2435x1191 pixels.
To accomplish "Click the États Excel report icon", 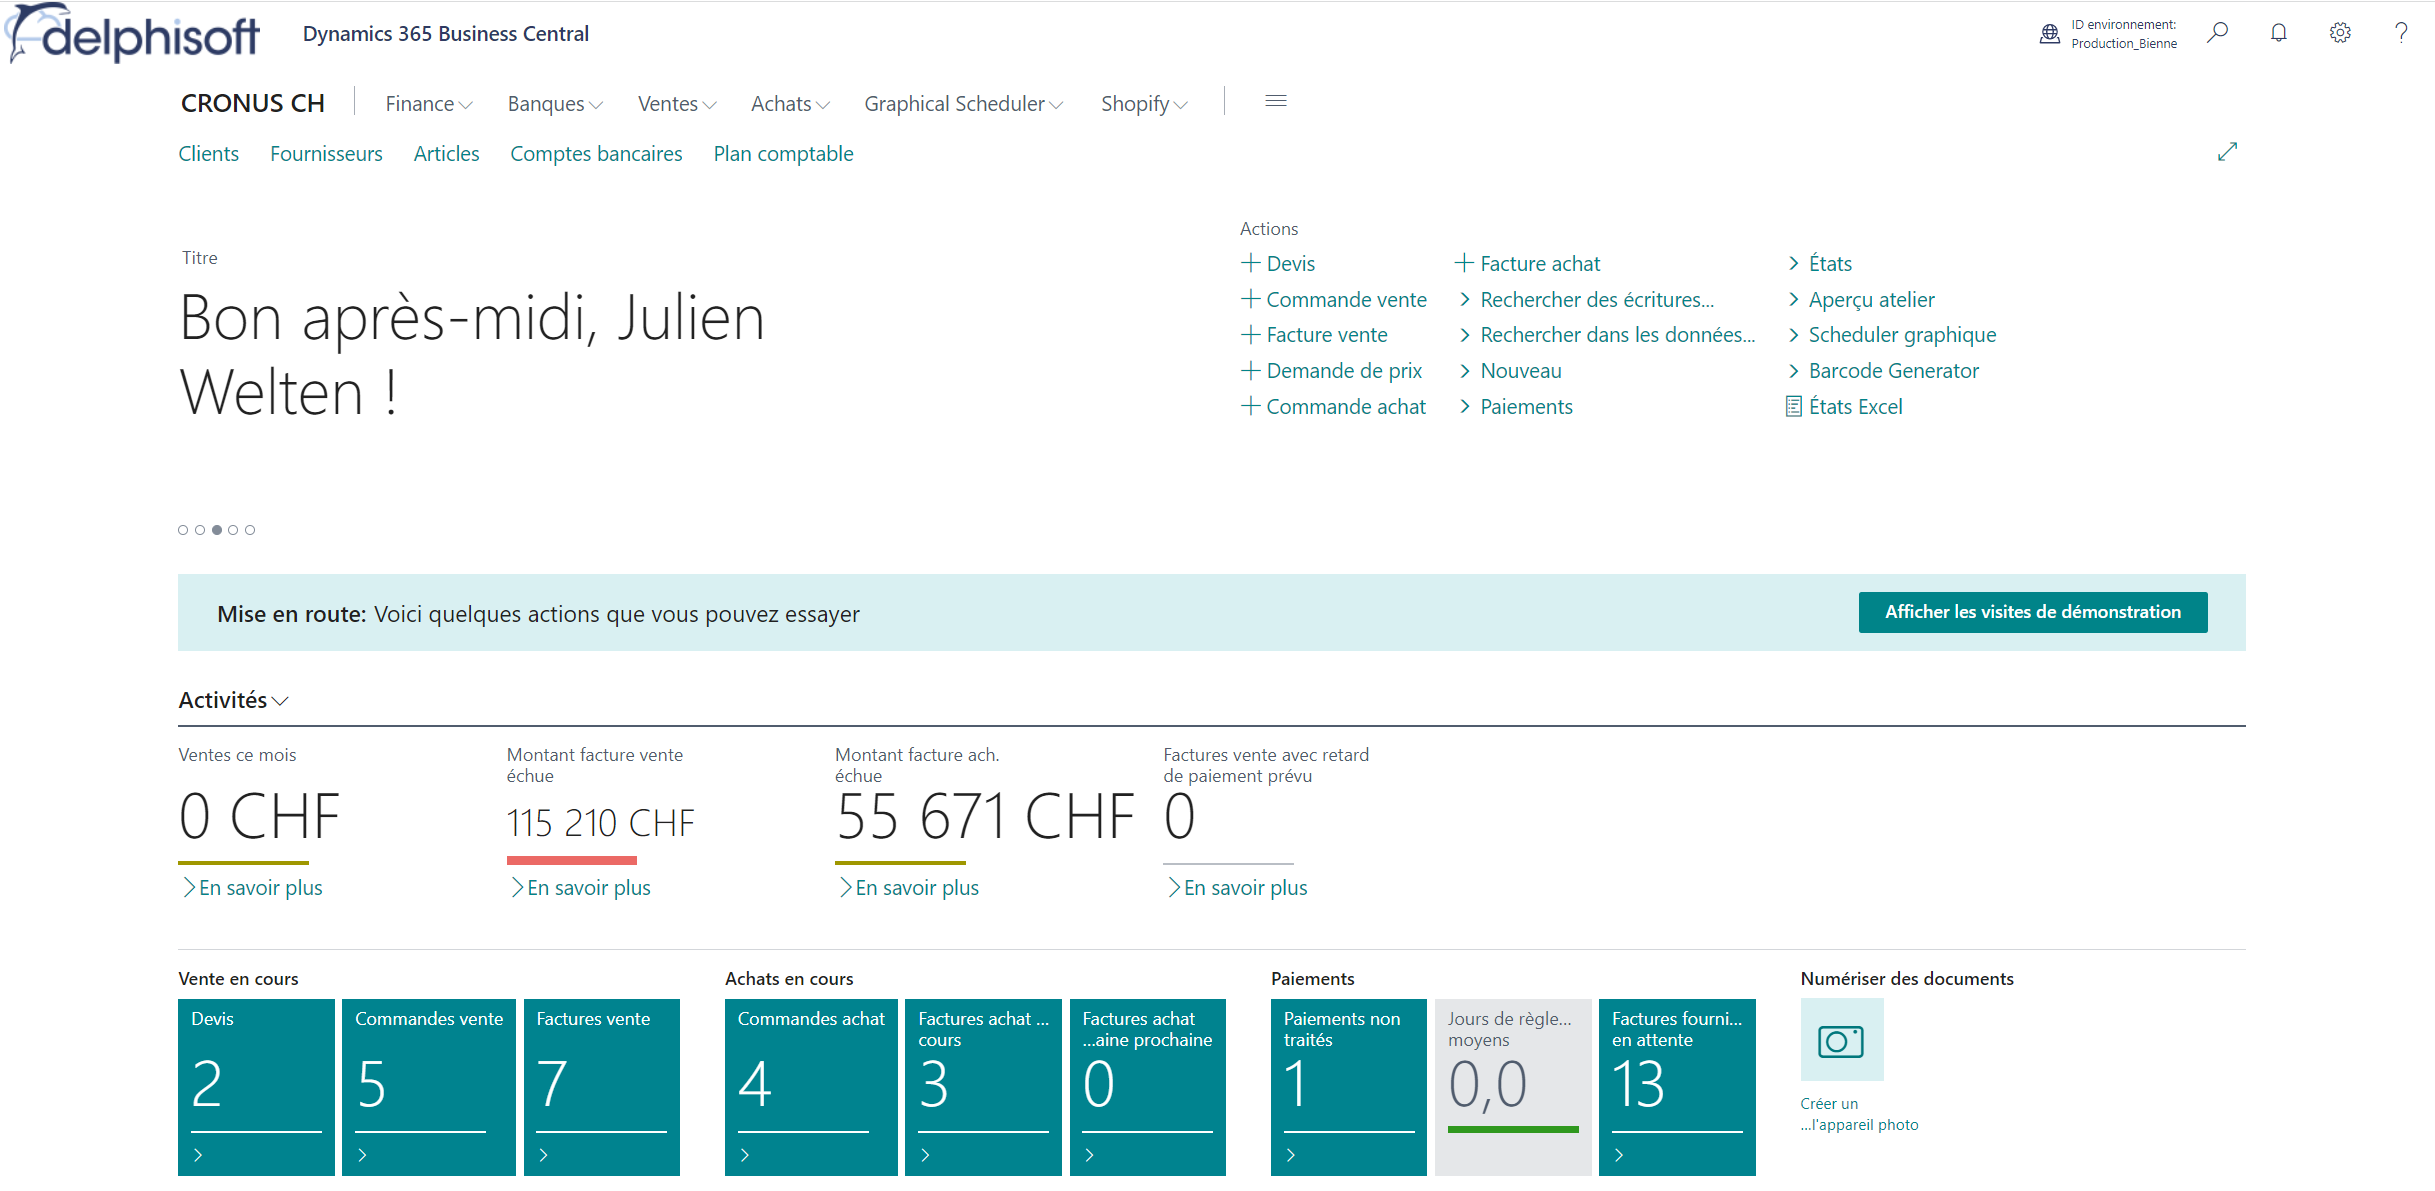I will click(x=1794, y=407).
